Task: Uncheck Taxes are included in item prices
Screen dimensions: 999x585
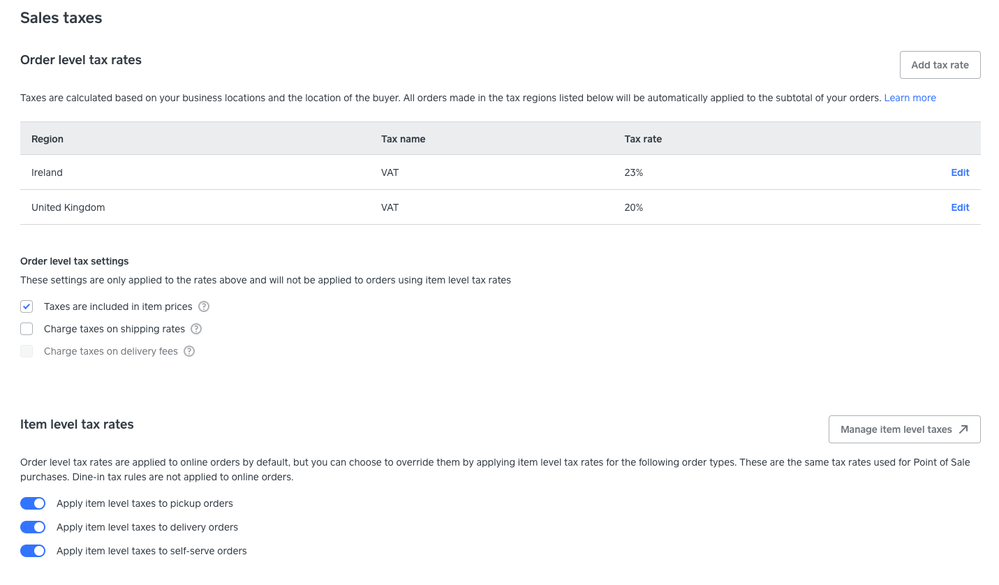Action: click(x=27, y=307)
